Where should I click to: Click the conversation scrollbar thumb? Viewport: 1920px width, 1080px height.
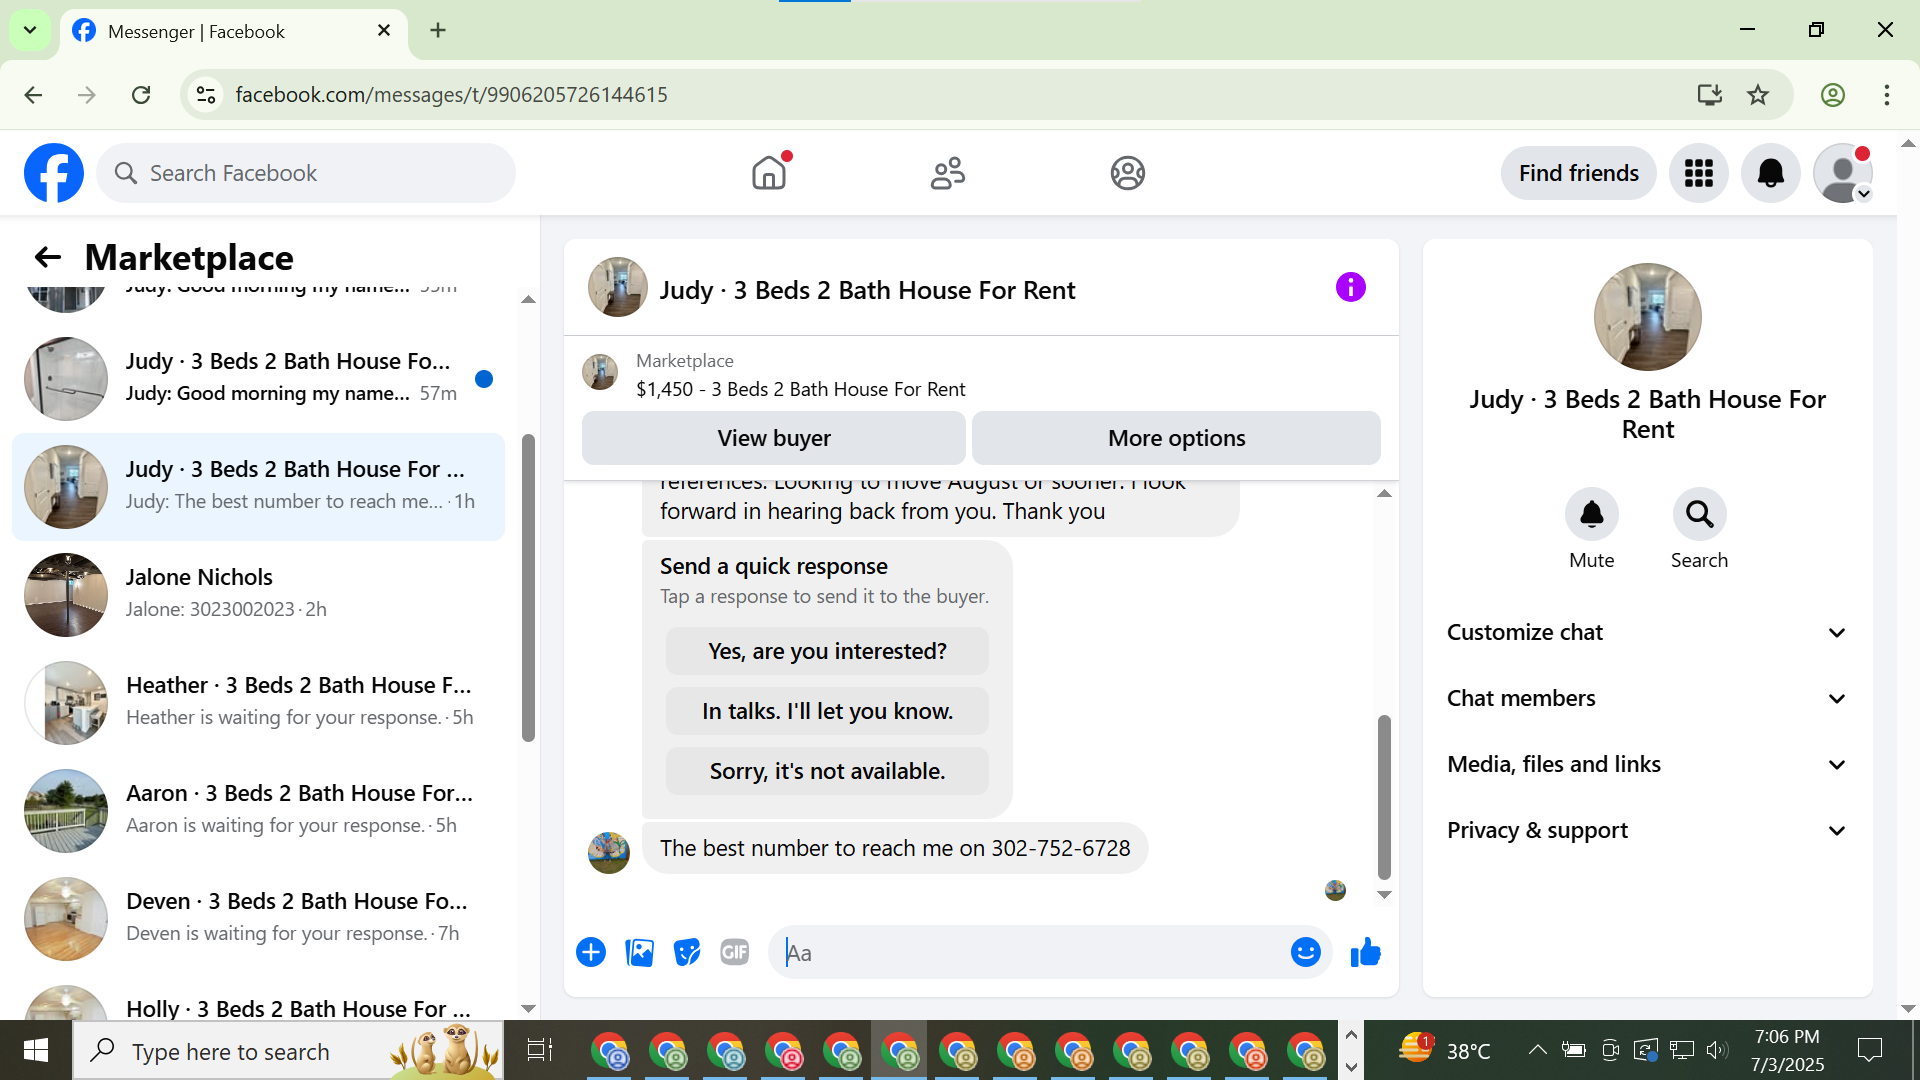tap(1384, 795)
